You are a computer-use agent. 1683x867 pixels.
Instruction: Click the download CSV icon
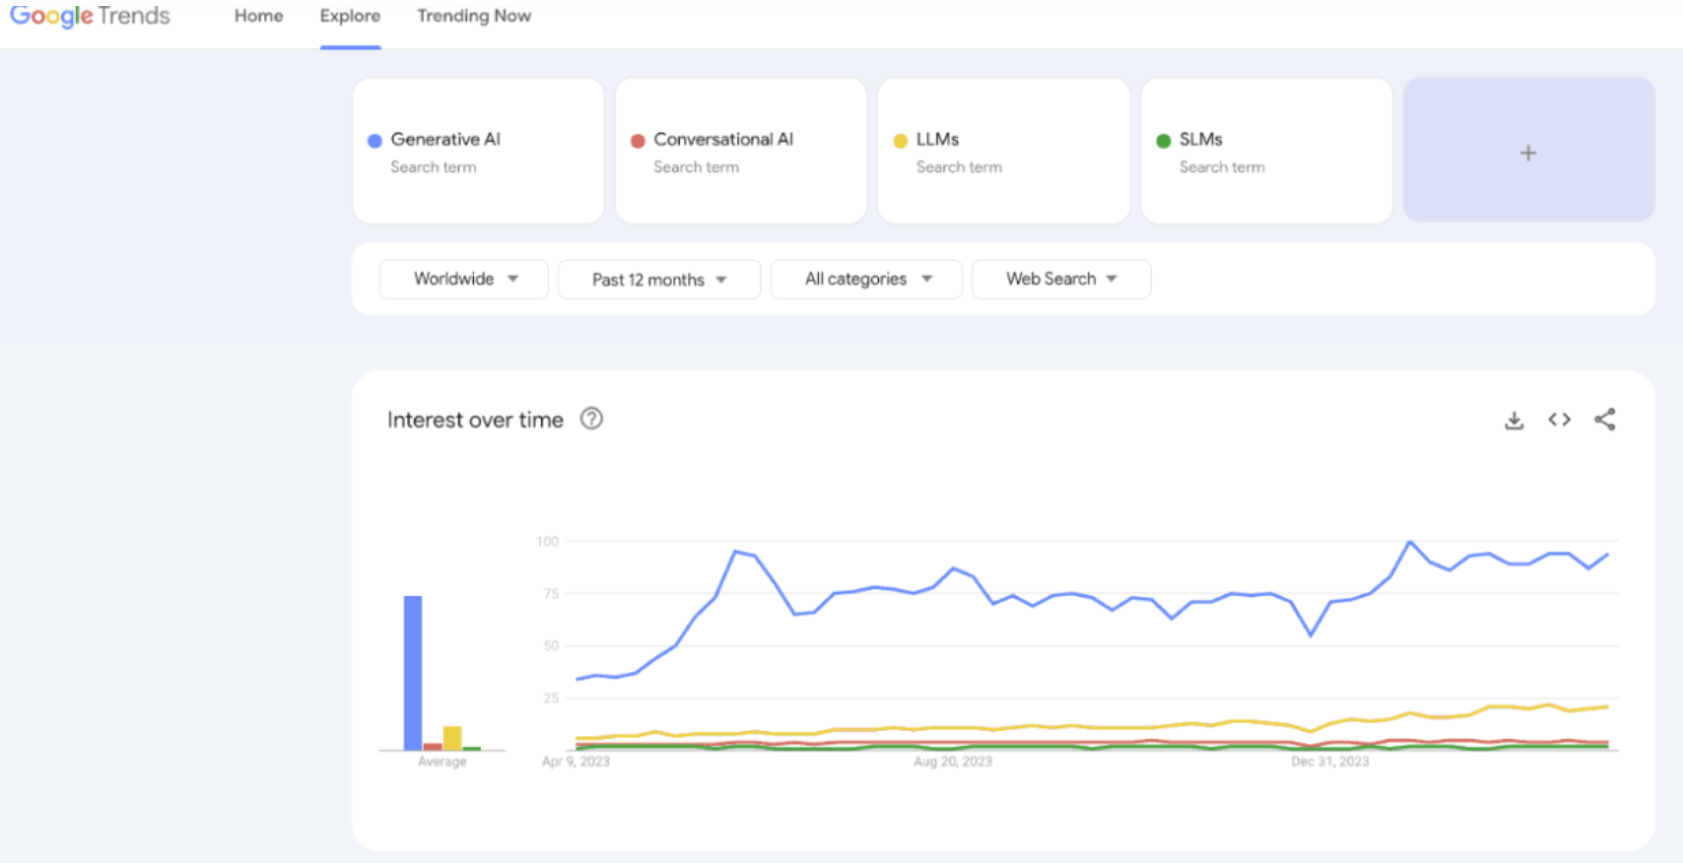pyautogui.click(x=1514, y=421)
